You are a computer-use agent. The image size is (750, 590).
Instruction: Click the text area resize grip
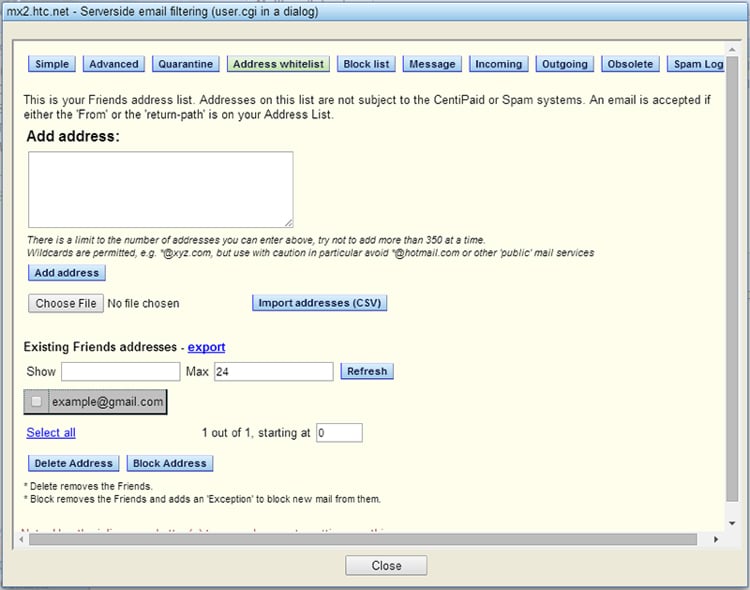(x=288, y=223)
